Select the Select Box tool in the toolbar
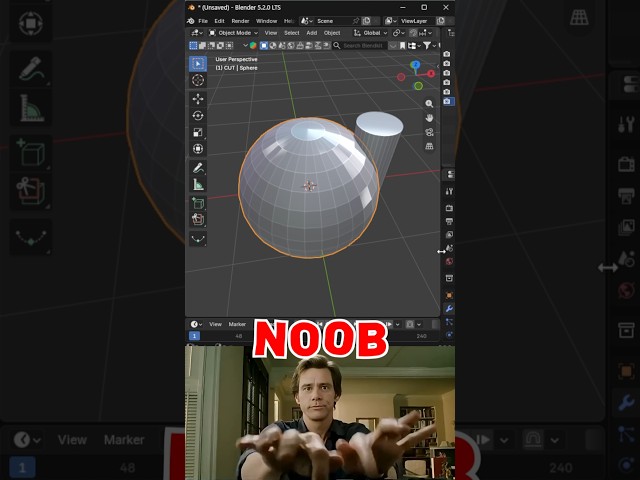640x480 pixels. click(x=198, y=64)
